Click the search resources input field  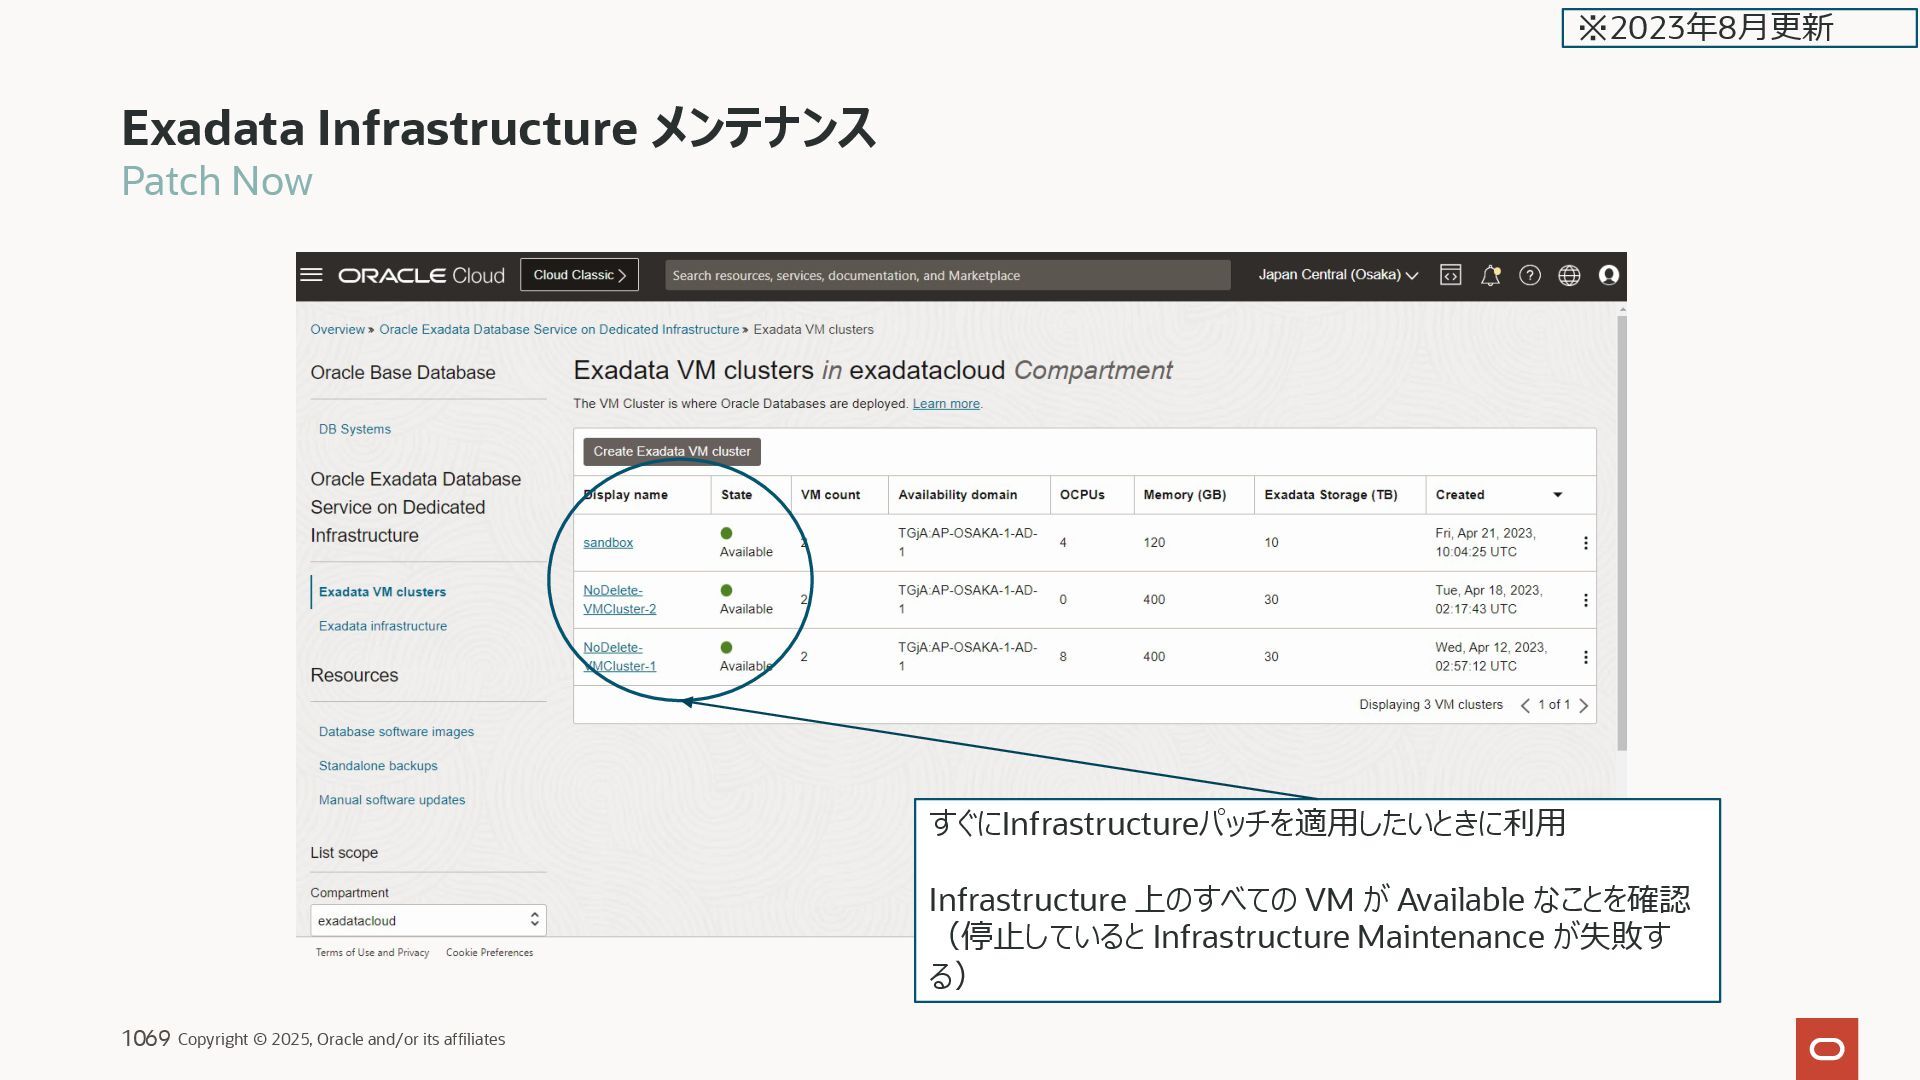[x=946, y=275]
